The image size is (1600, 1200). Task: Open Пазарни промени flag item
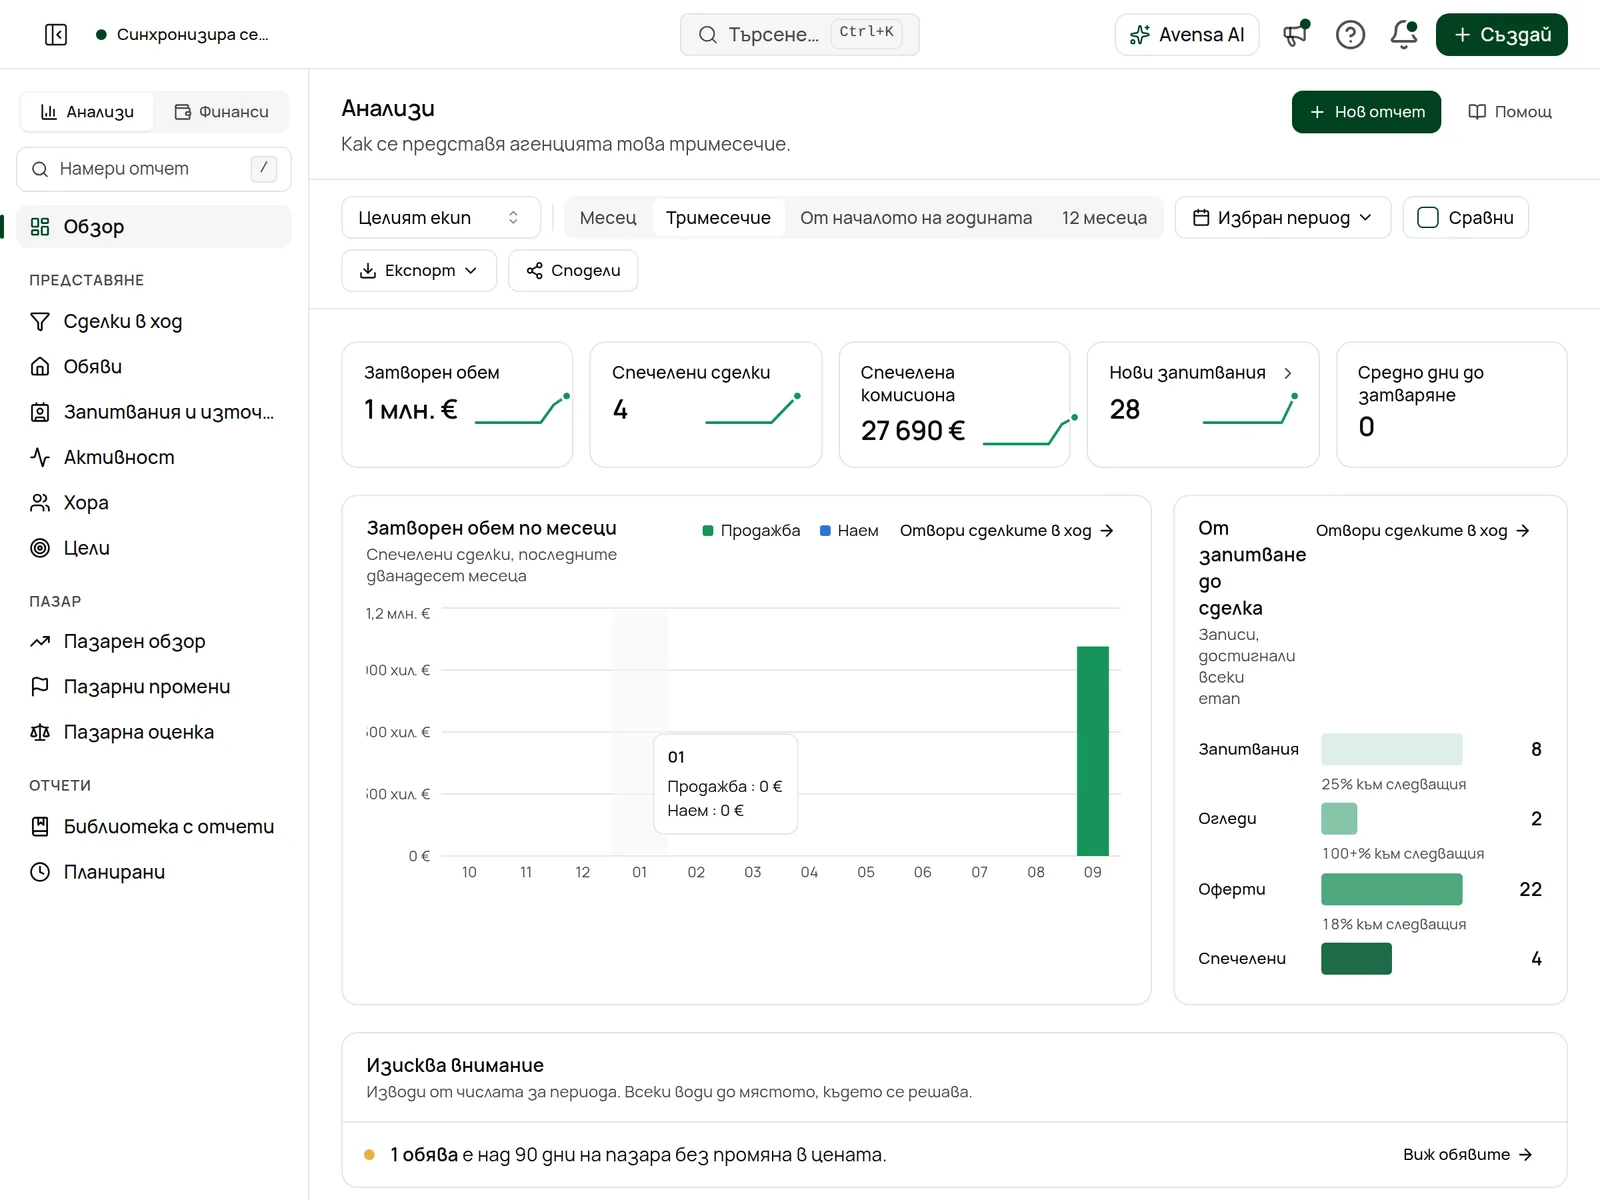click(x=154, y=687)
